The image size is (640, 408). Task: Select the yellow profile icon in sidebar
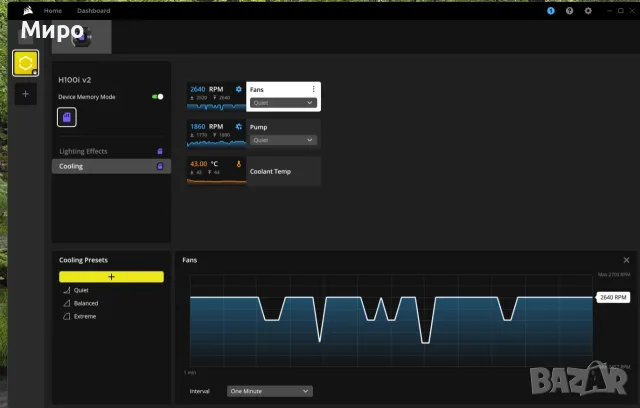tap(26, 63)
